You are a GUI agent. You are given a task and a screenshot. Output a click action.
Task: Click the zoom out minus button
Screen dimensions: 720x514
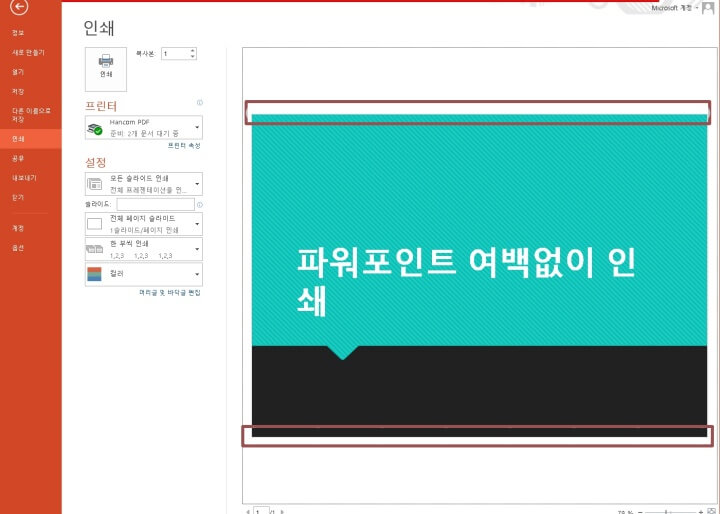click(641, 512)
